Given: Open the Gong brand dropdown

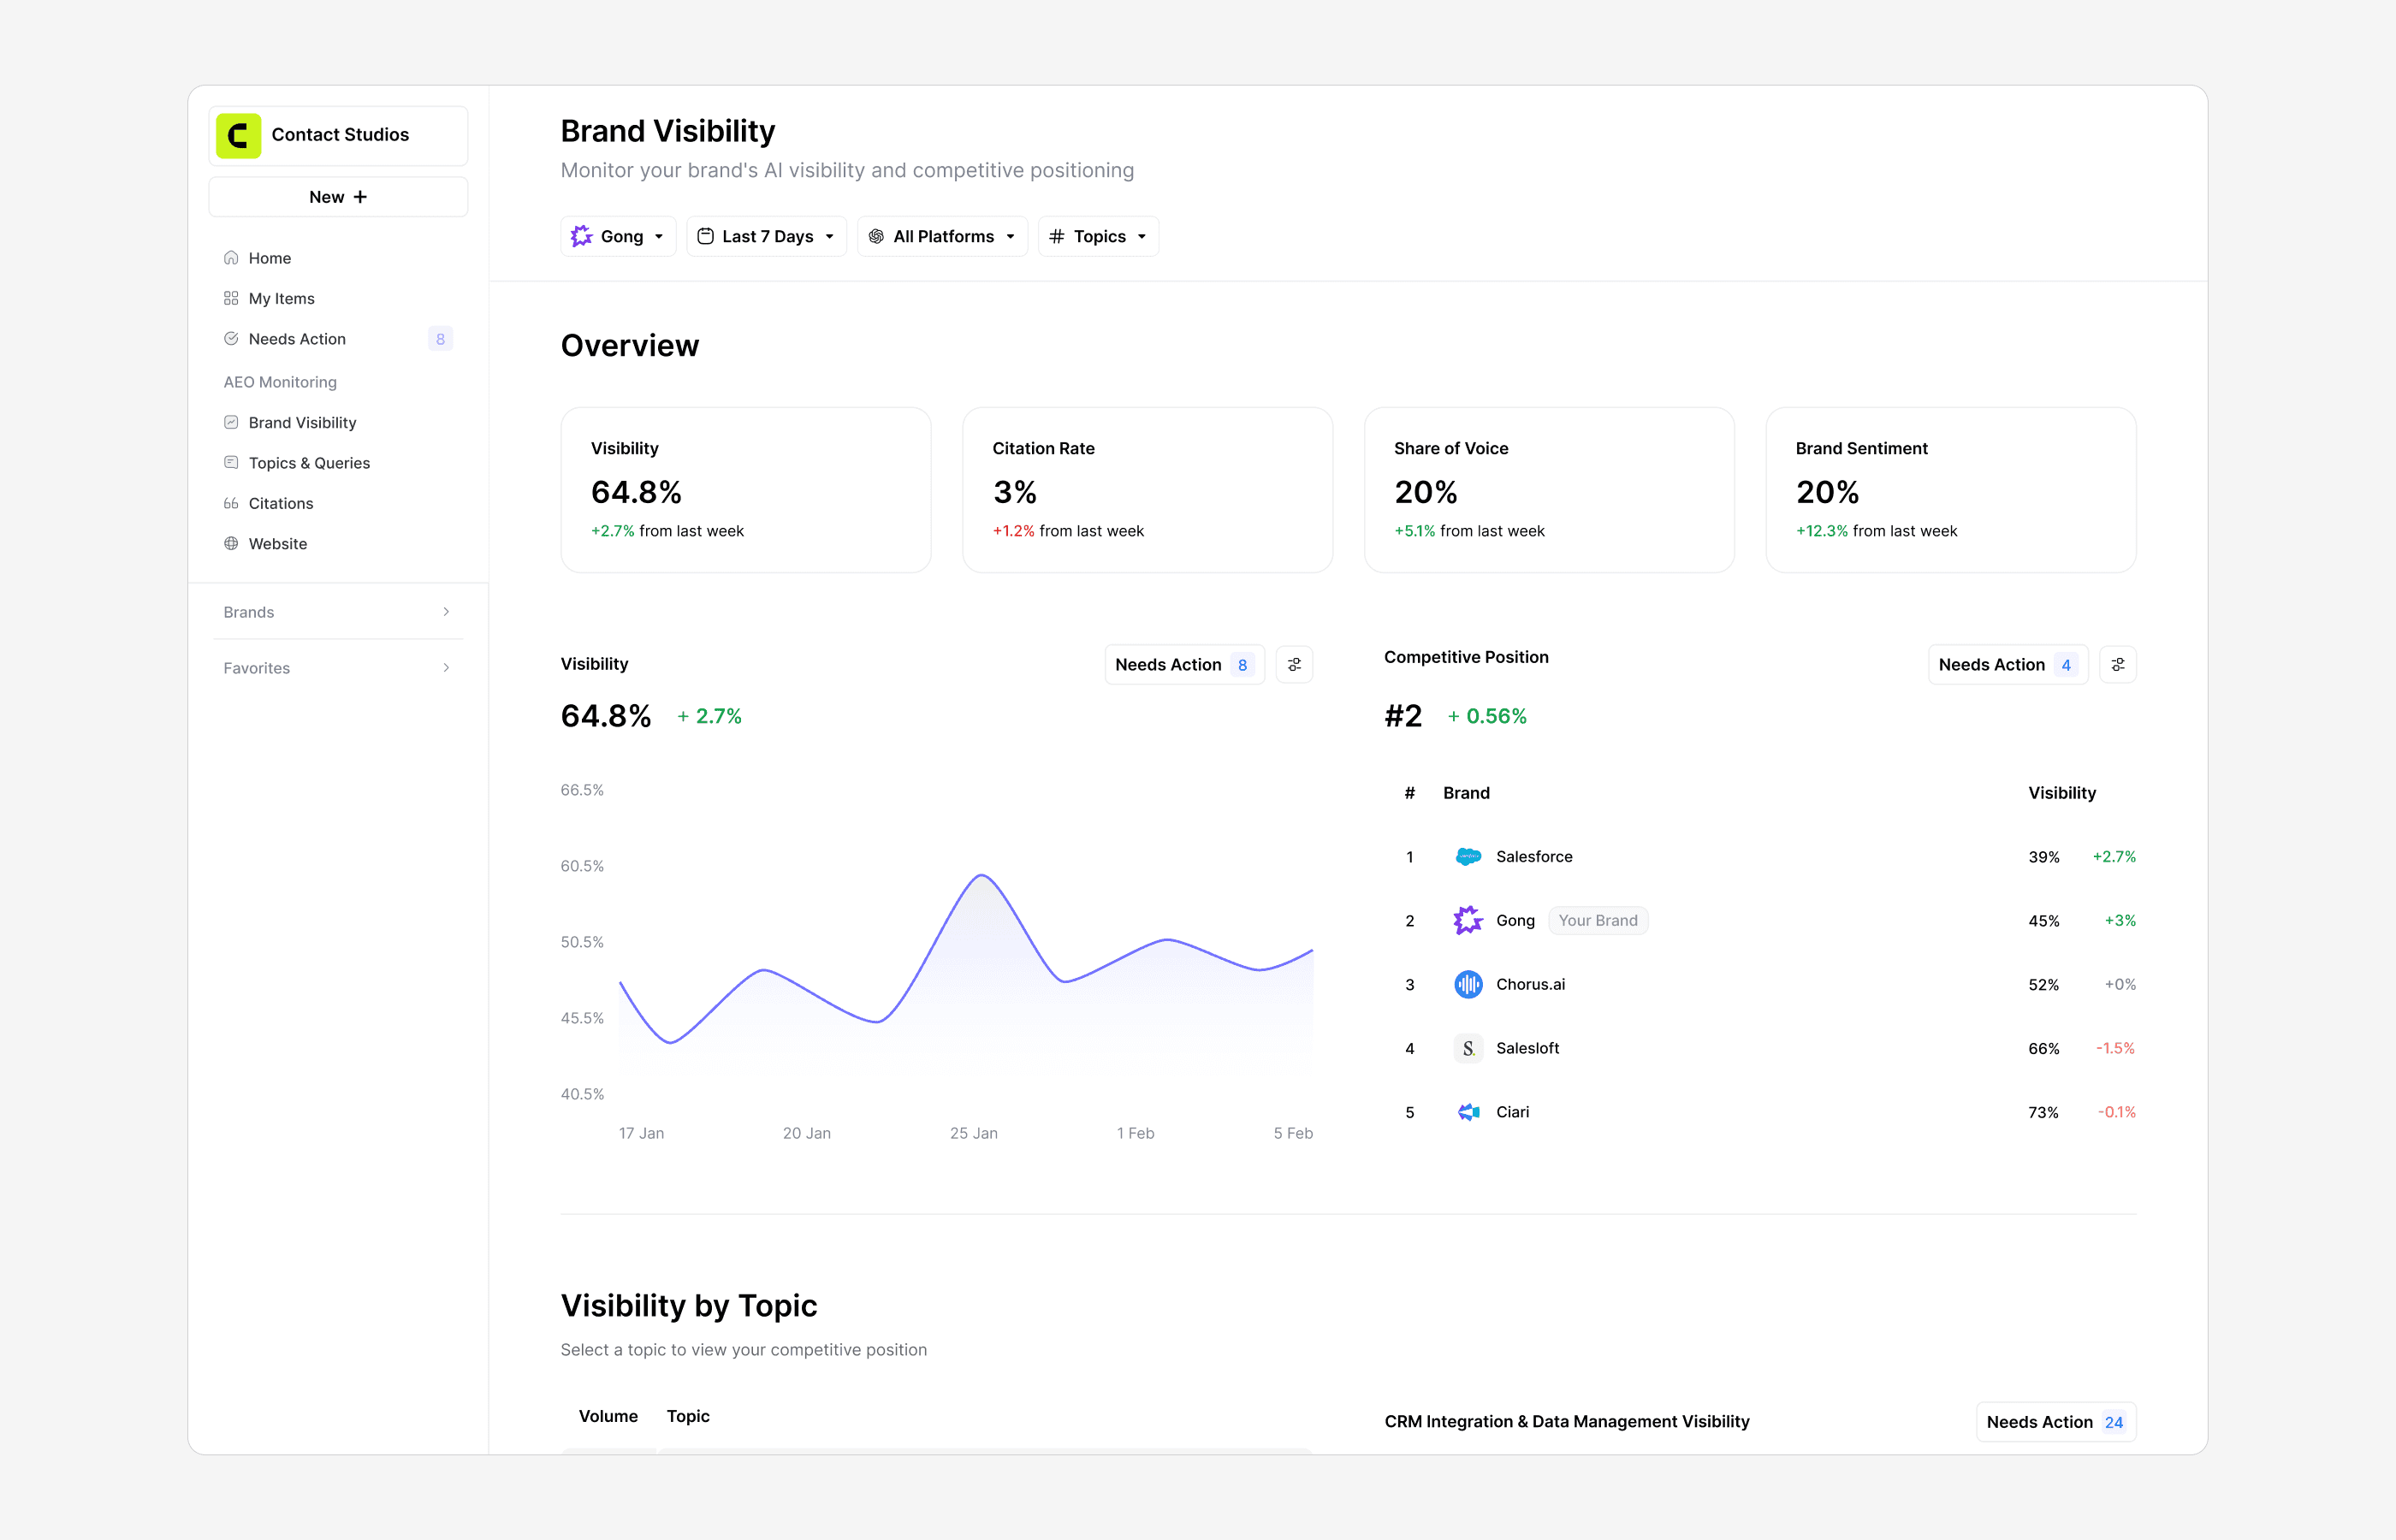Looking at the screenshot, I should click(617, 237).
